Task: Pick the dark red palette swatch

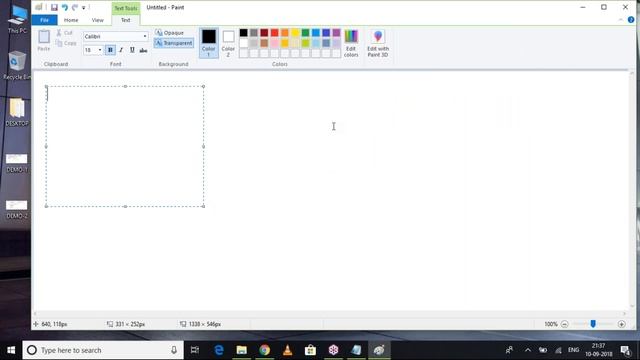Action: [x=264, y=33]
